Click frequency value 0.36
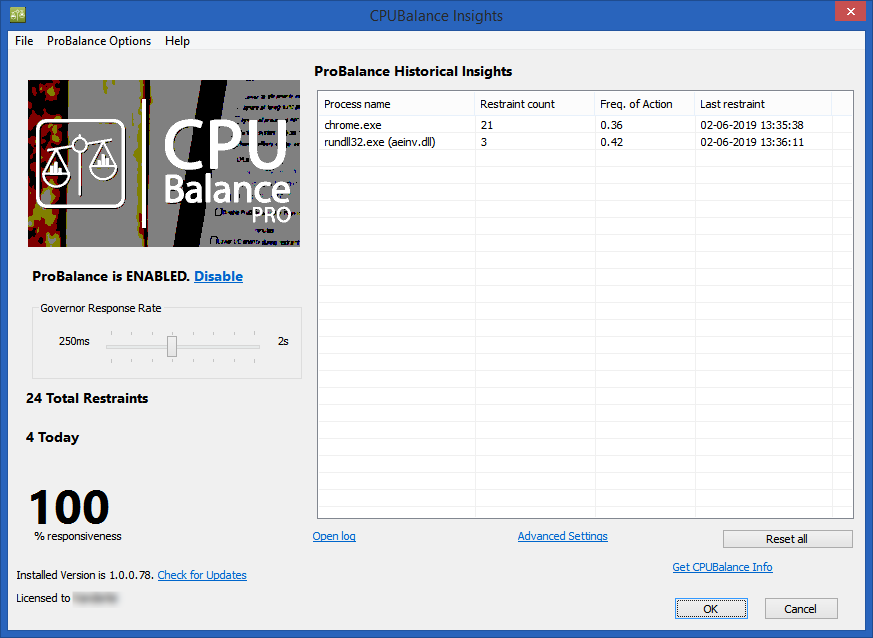The image size is (873, 638). tap(611, 125)
